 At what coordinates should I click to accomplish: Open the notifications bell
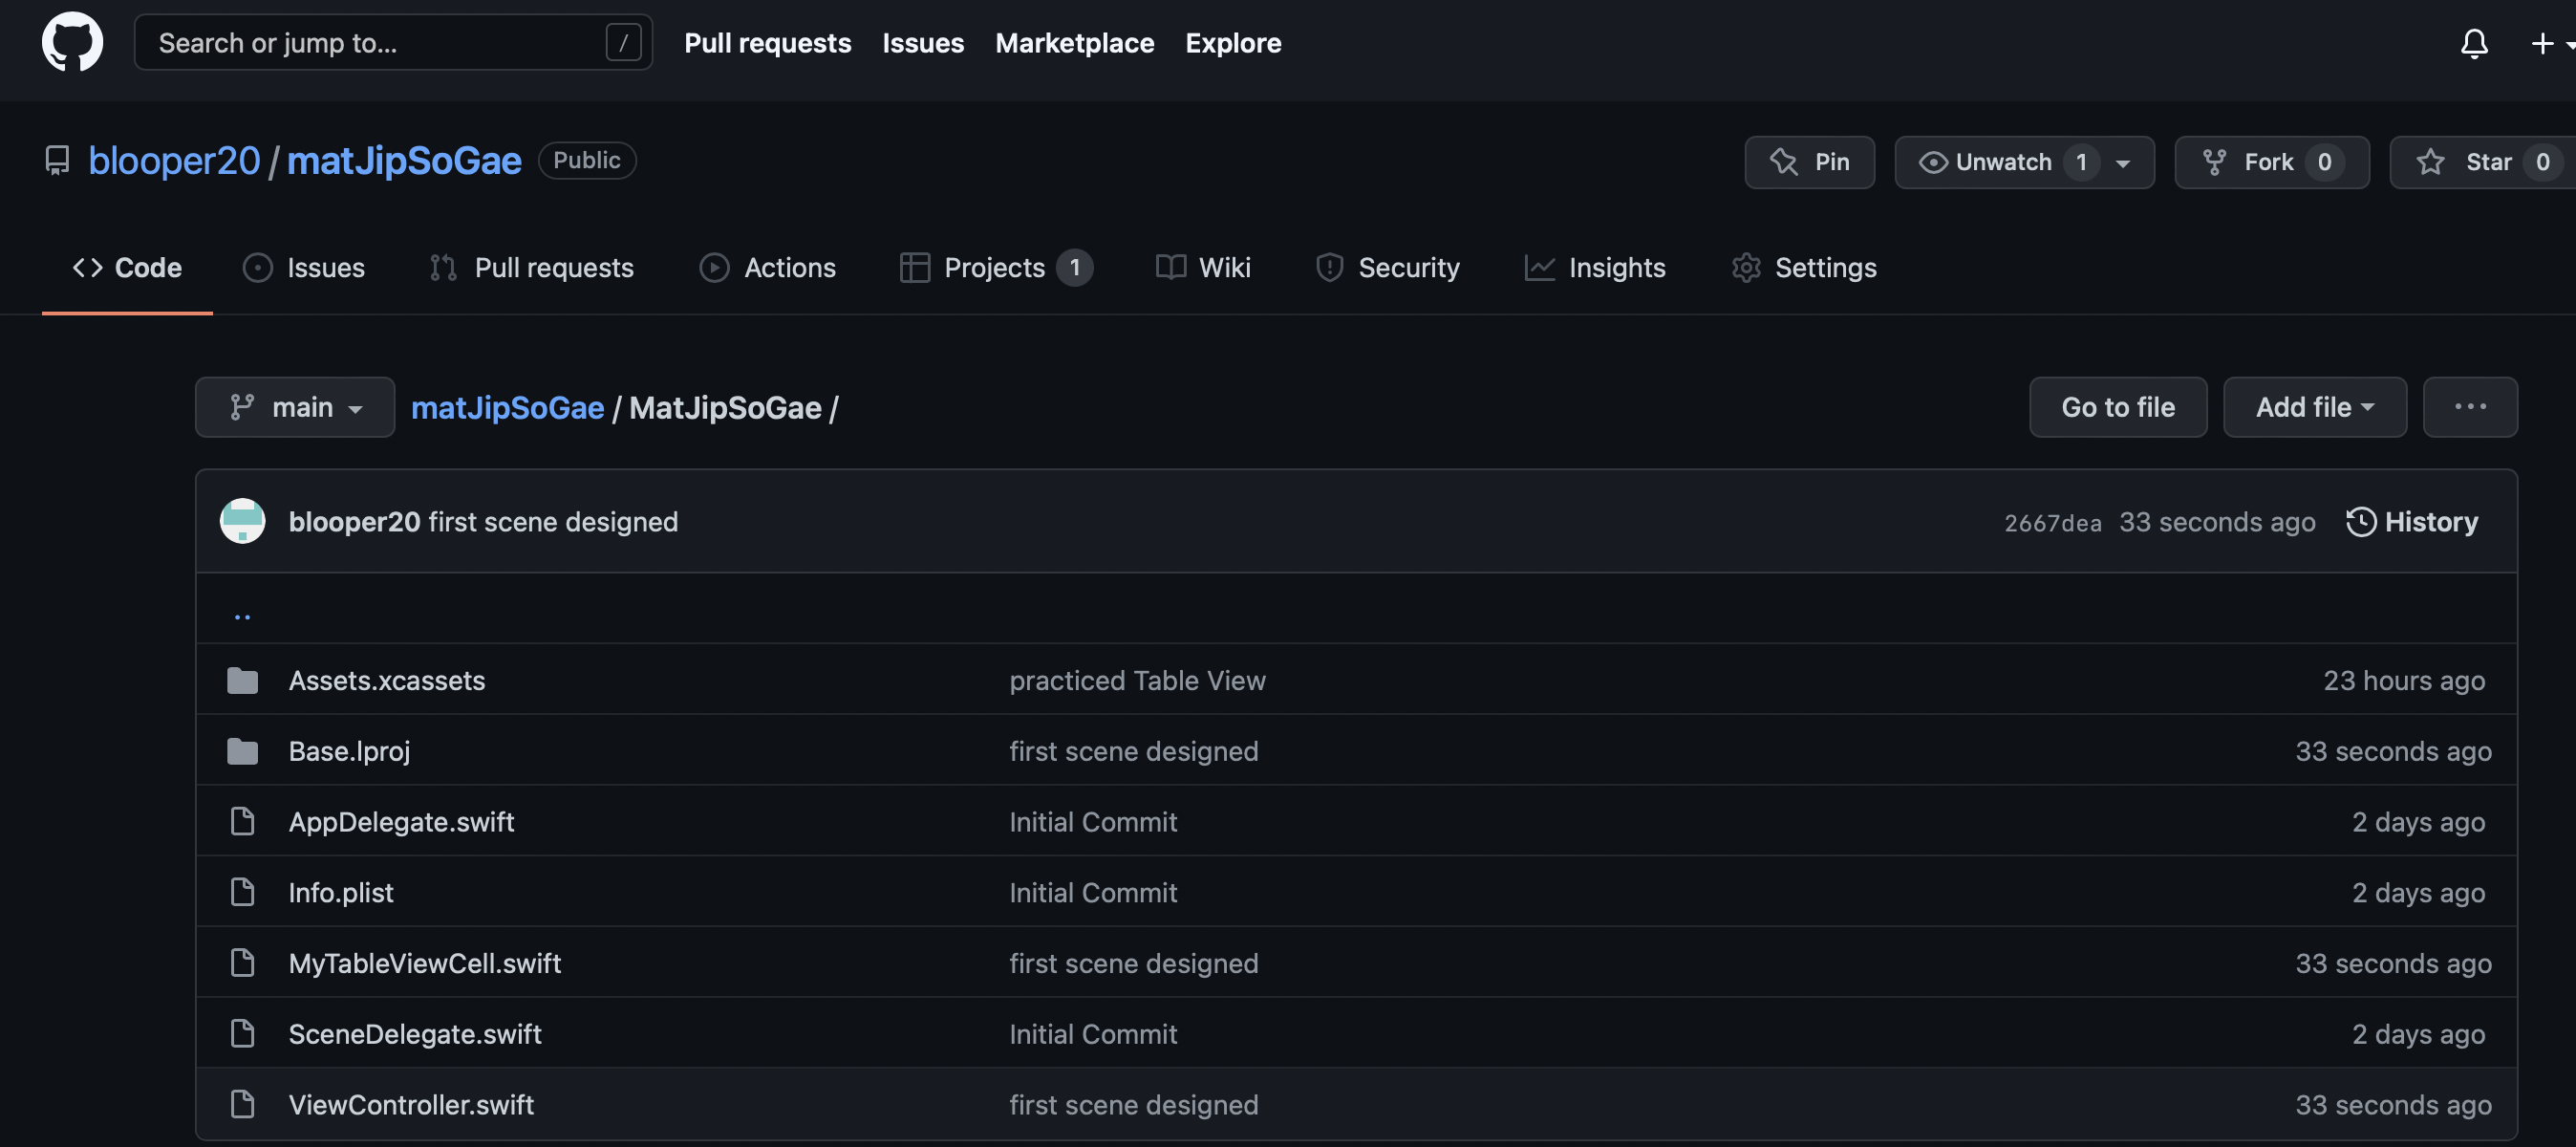pyautogui.click(x=2474, y=43)
